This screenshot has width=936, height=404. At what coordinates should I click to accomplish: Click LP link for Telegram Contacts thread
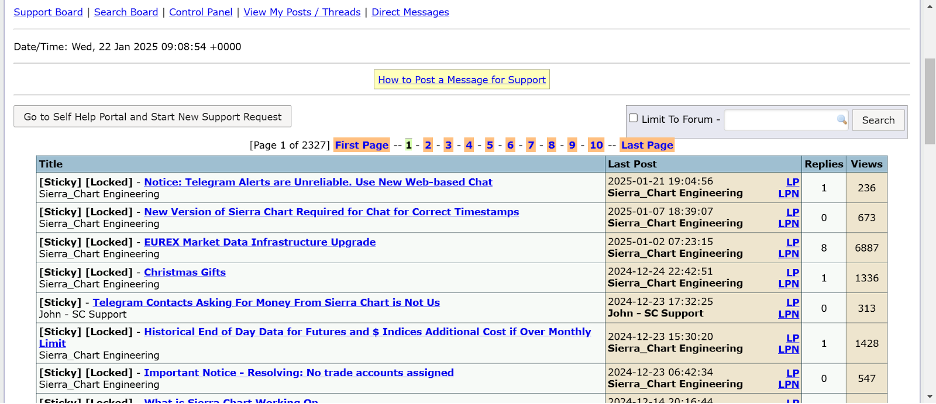tap(792, 303)
